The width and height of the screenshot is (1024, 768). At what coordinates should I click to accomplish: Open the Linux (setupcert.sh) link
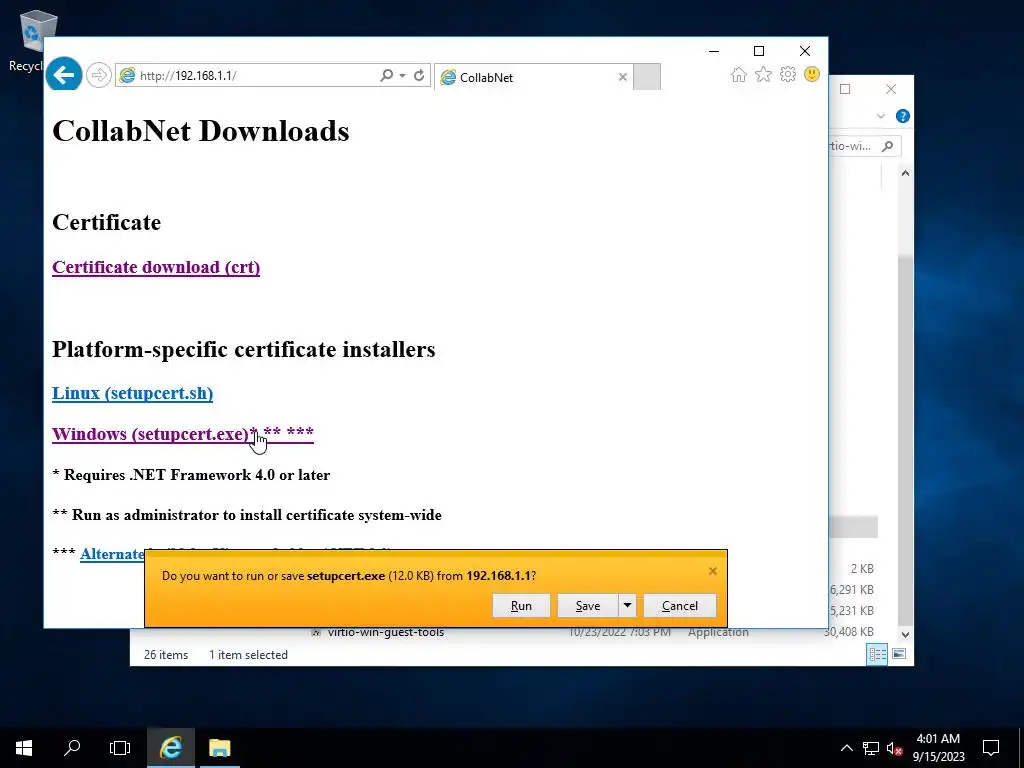[x=133, y=393]
